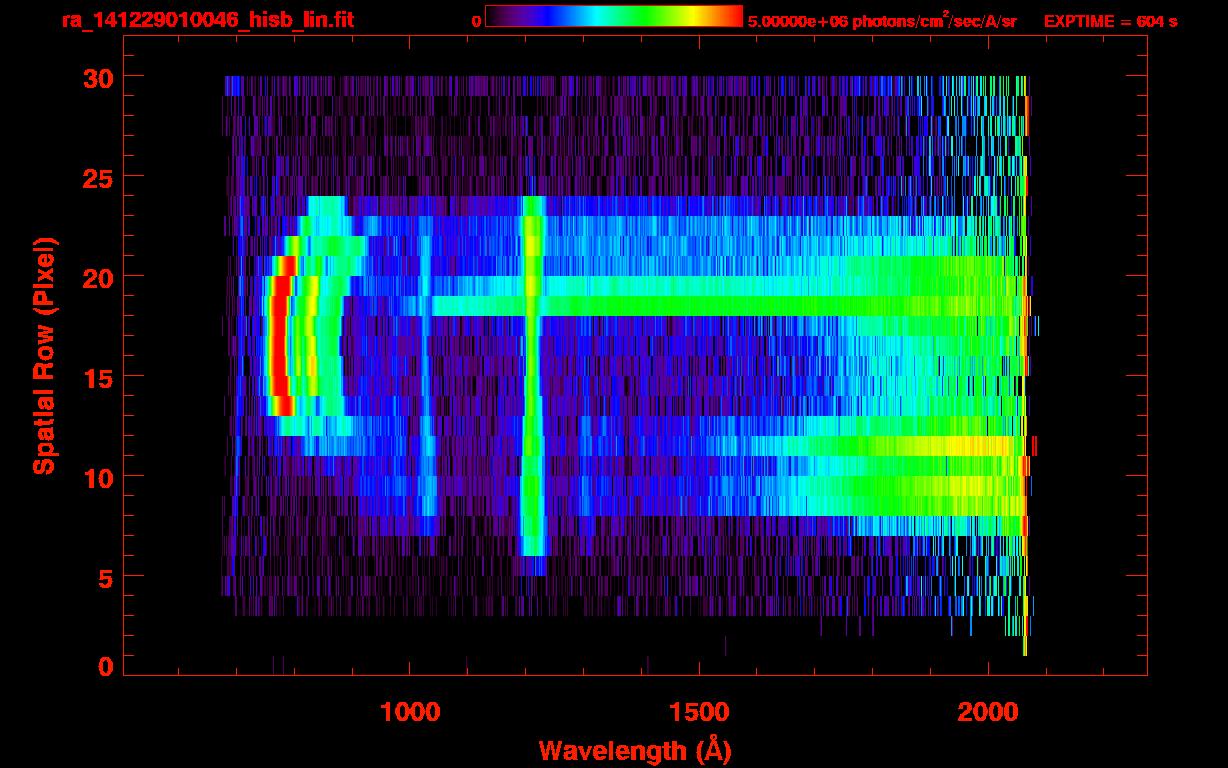1228x768 pixels.
Task: Click the y-axis tick label 10
Action: pos(98,477)
